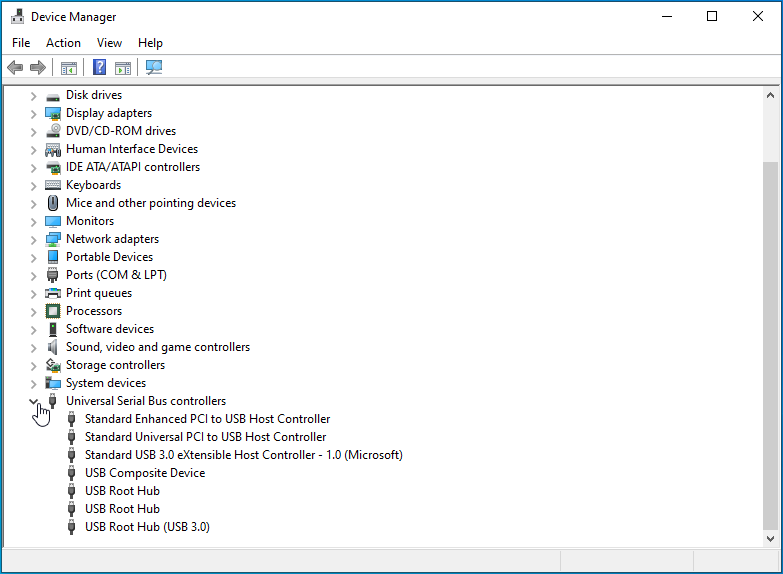Click the Back arrow toolbar icon
The height and width of the screenshot is (574, 783).
15,68
